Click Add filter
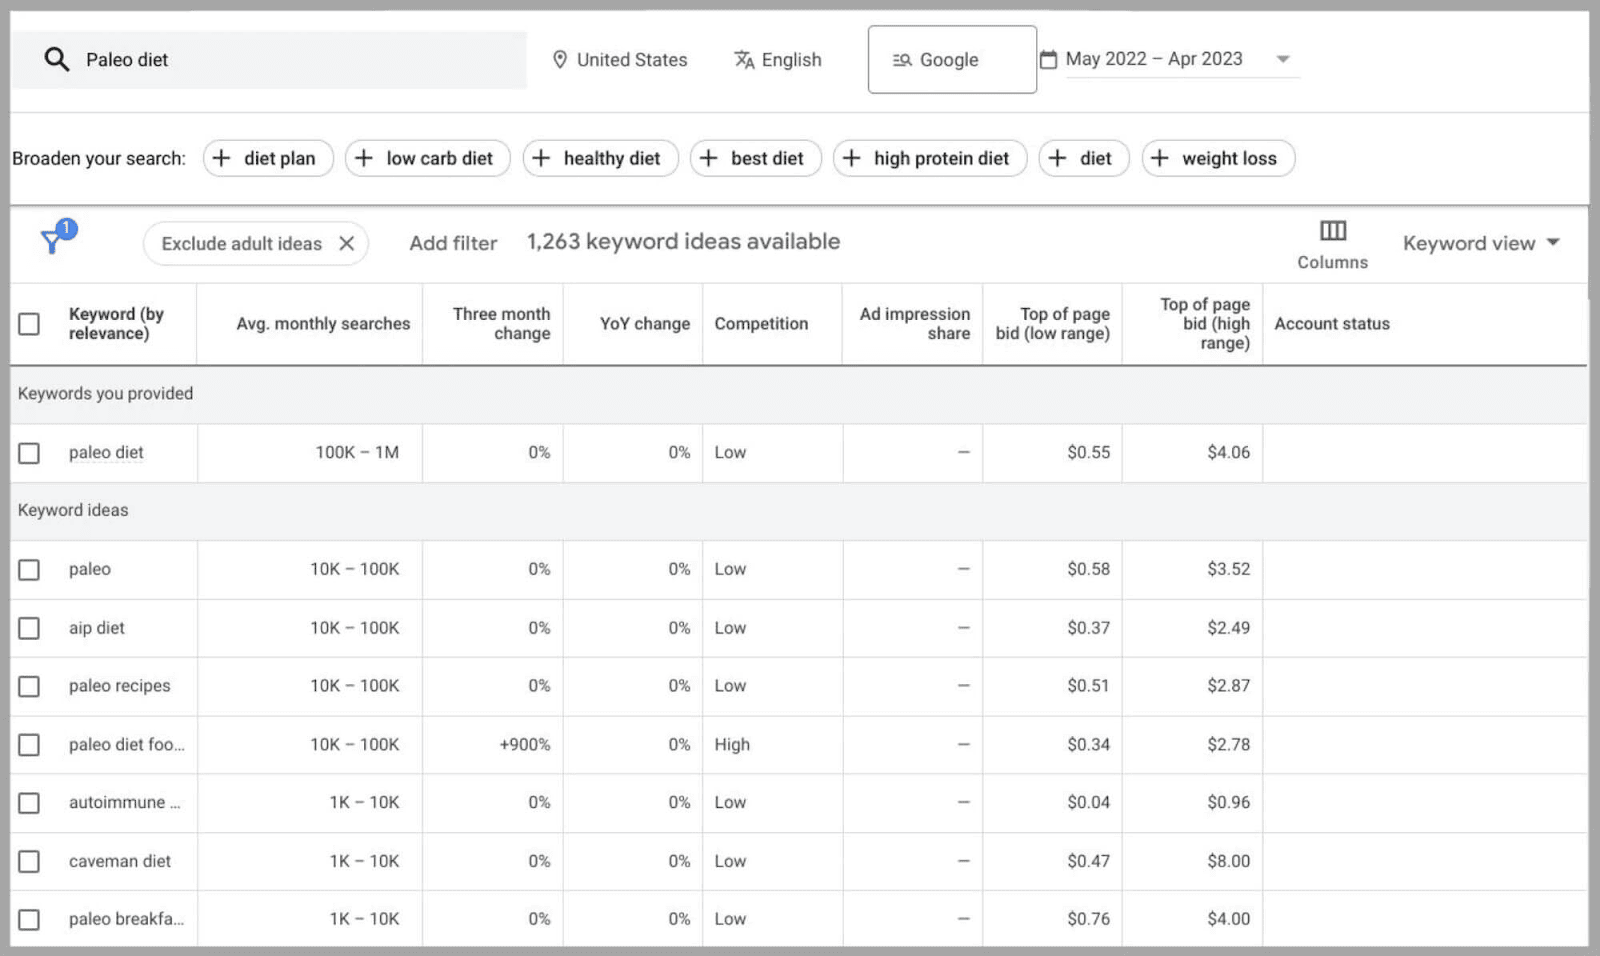Viewport: 1600px width, 956px height. [453, 243]
